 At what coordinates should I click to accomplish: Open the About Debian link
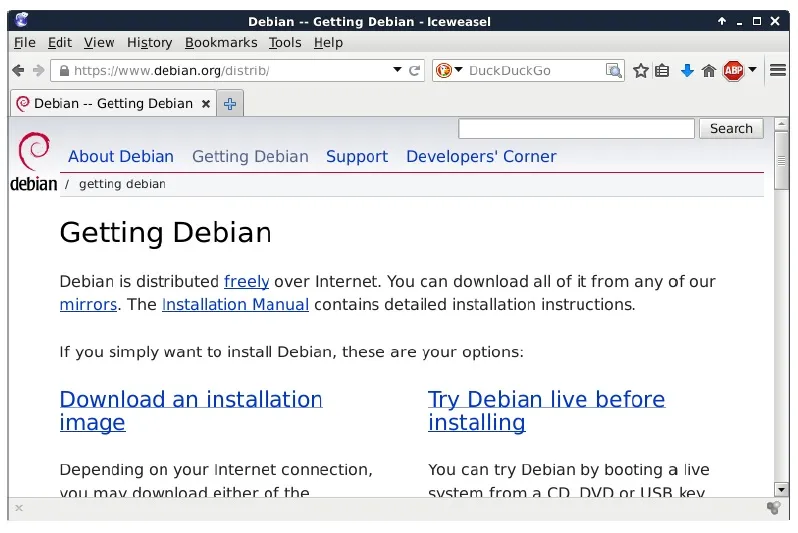point(121,156)
